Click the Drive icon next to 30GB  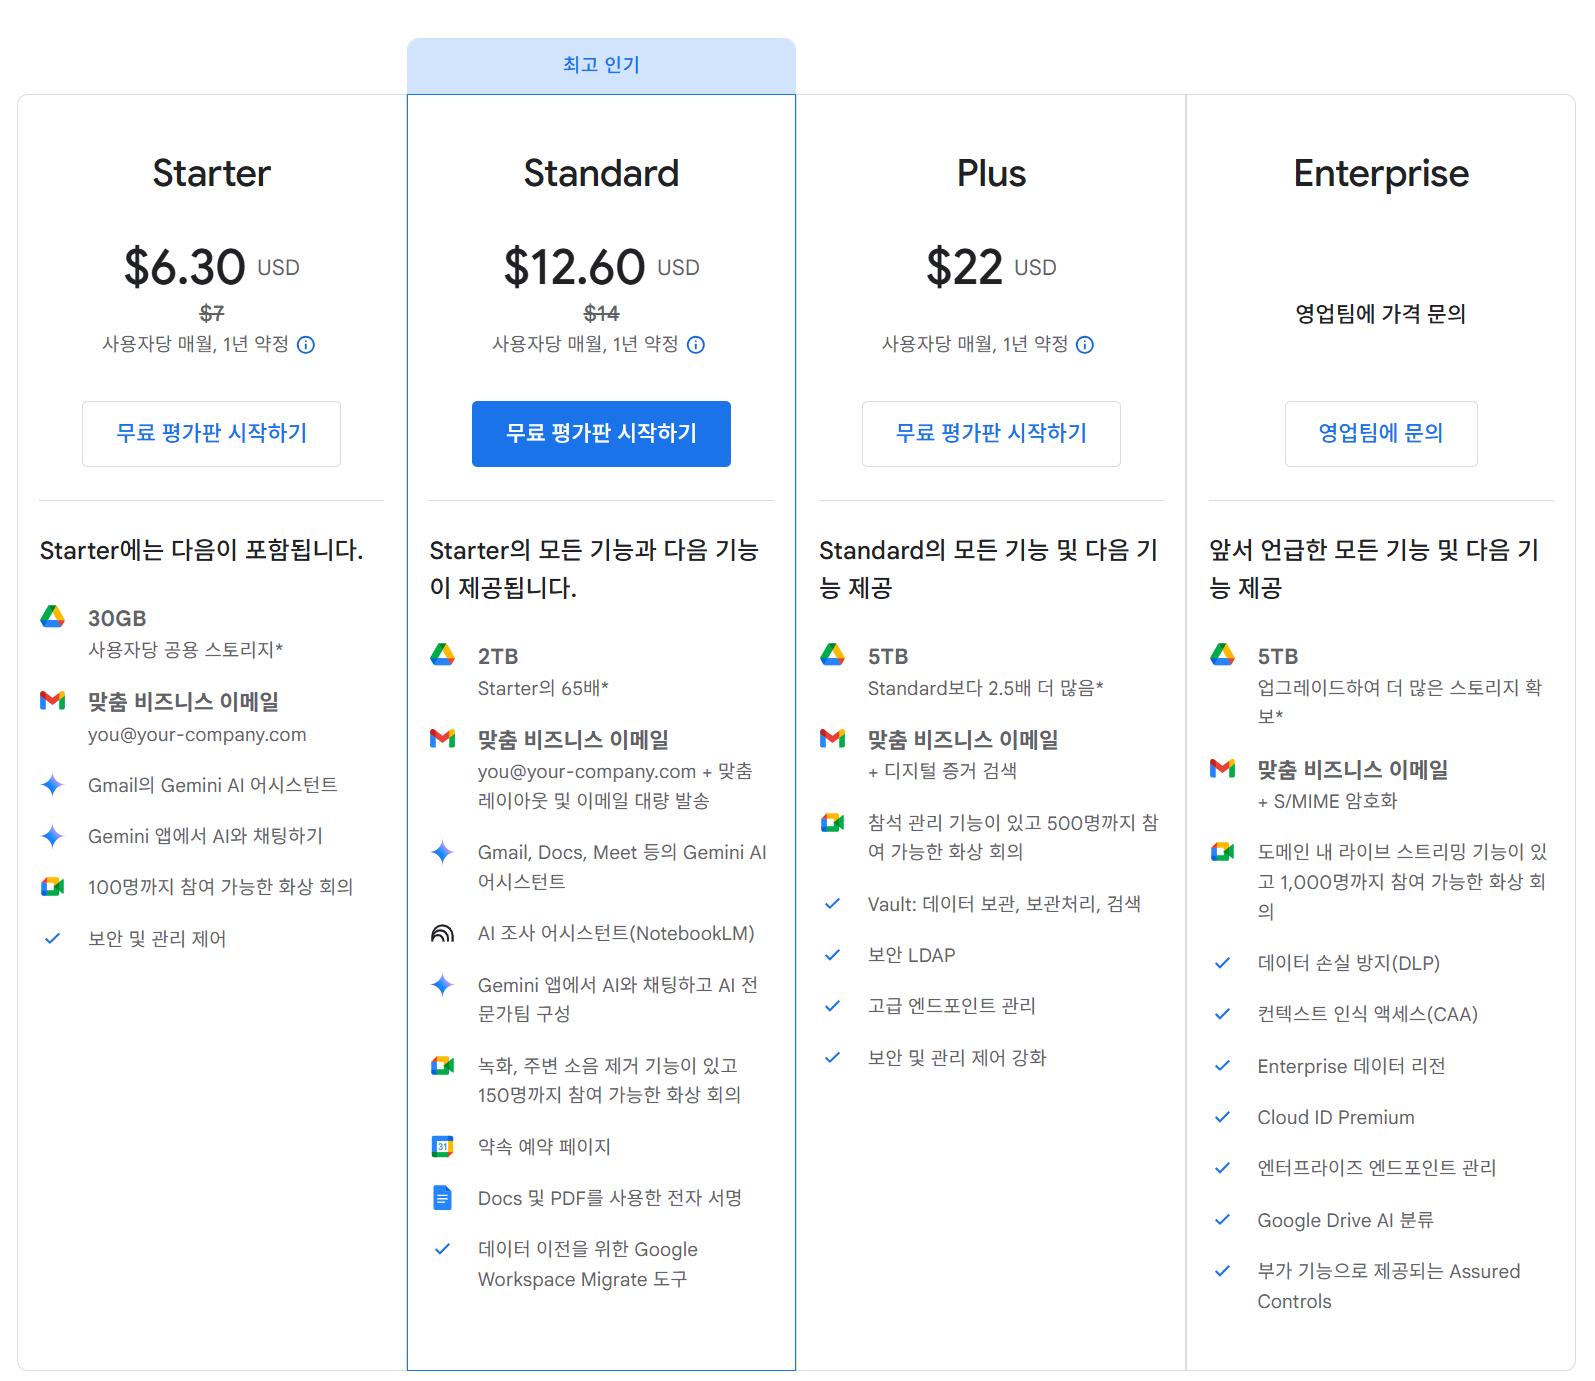click(53, 617)
